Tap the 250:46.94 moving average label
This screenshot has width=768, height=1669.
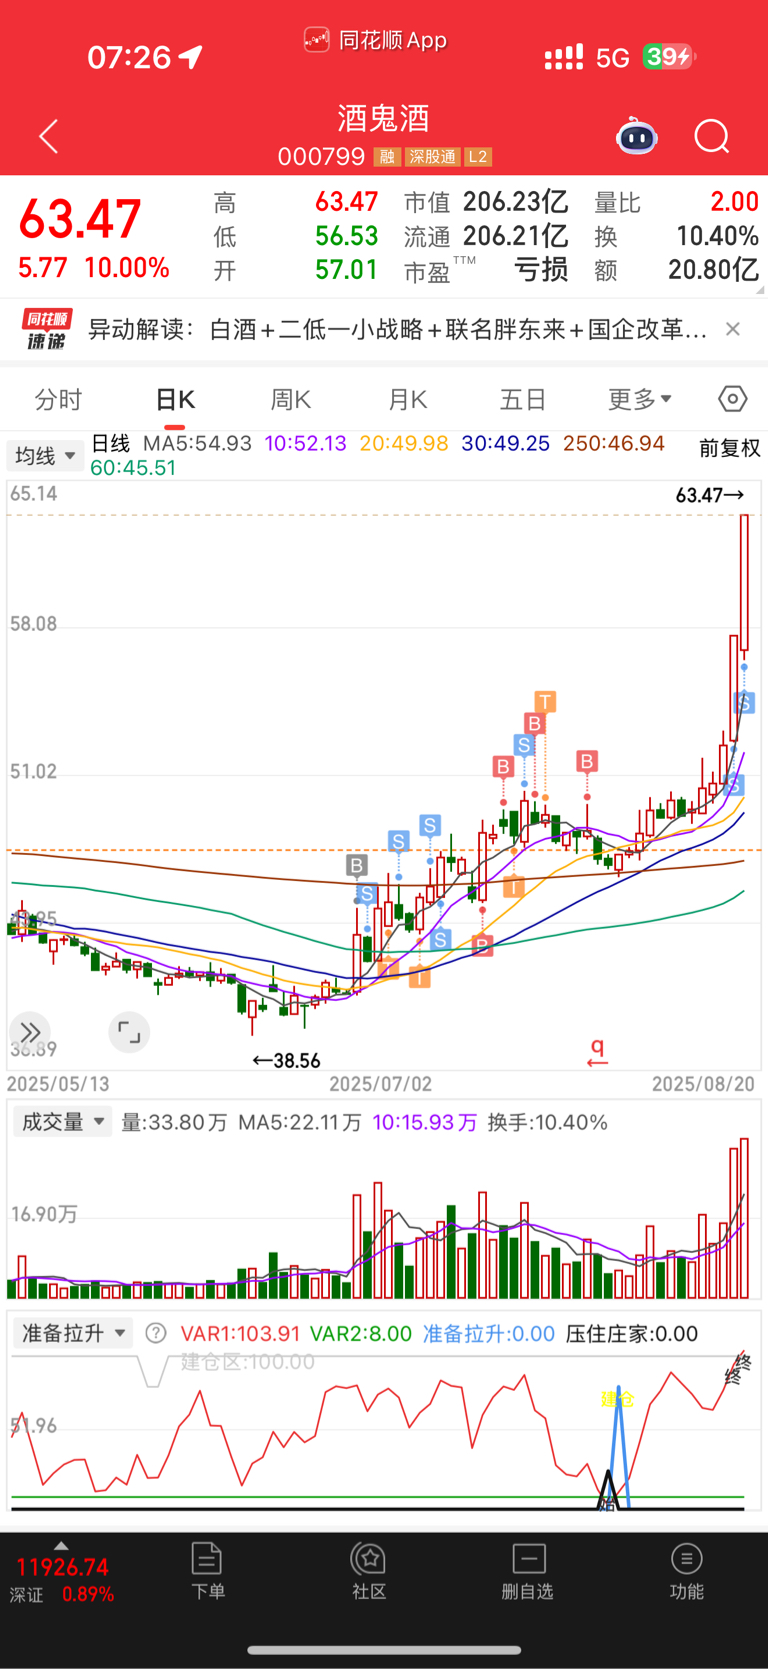click(614, 443)
